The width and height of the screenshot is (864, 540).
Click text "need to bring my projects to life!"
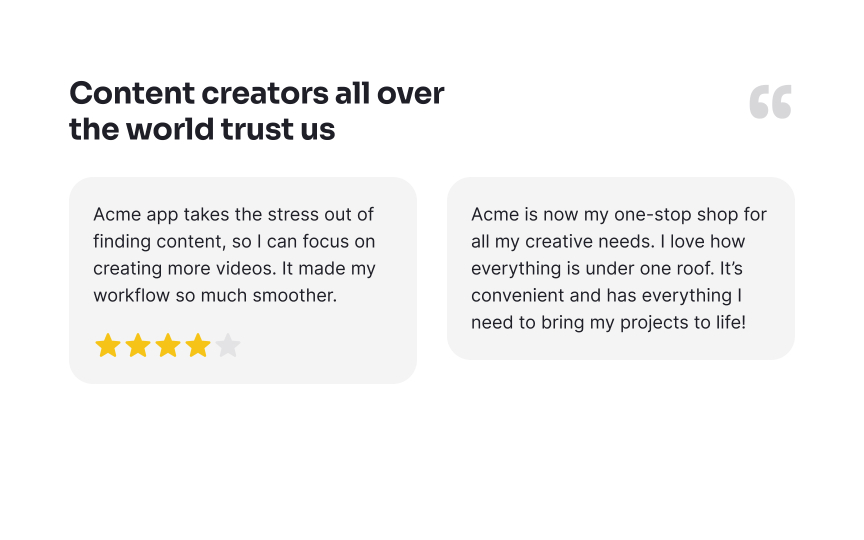(x=608, y=322)
